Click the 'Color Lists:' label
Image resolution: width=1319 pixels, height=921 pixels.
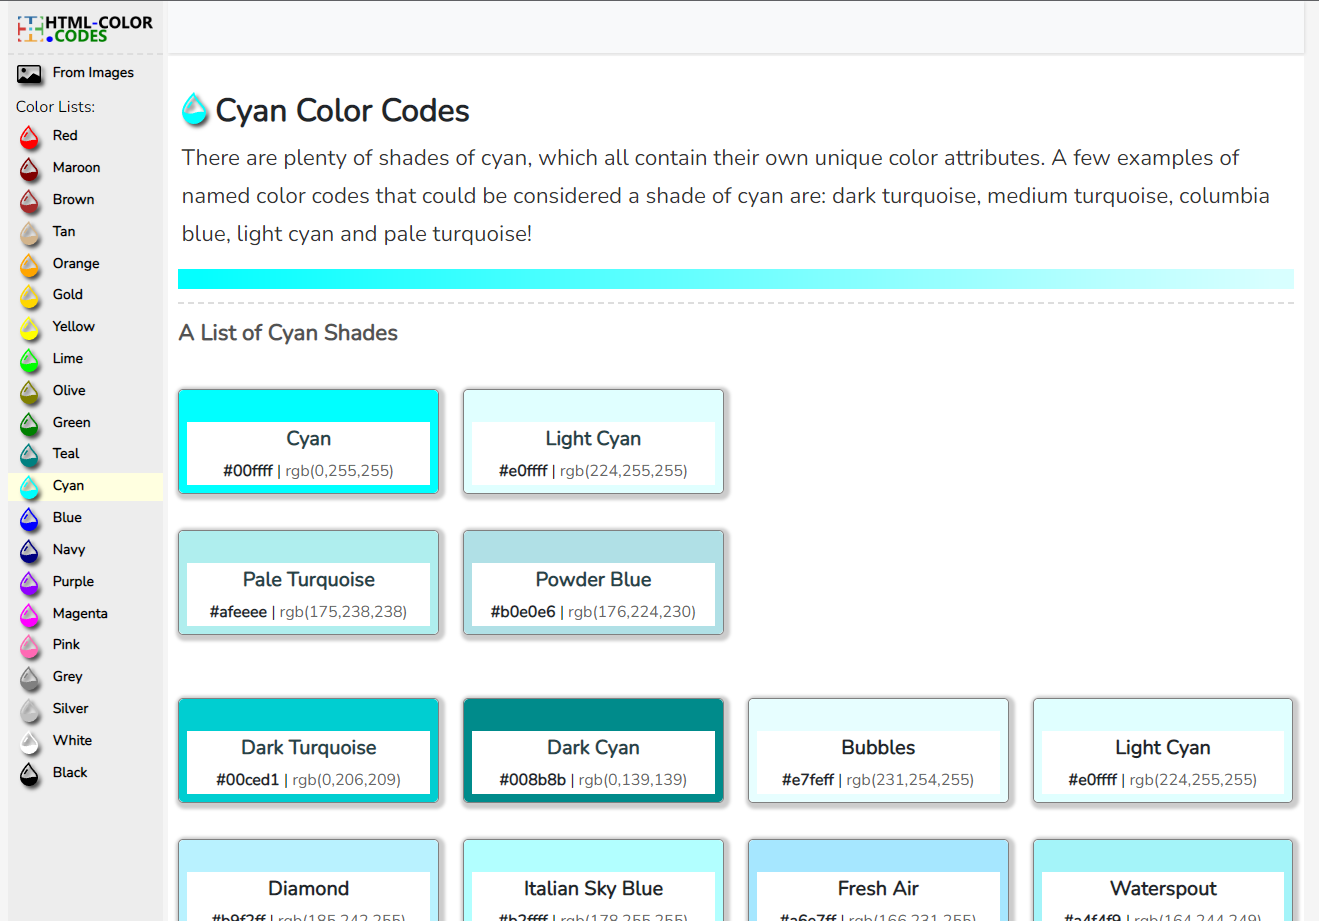pyautogui.click(x=55, y=107)
